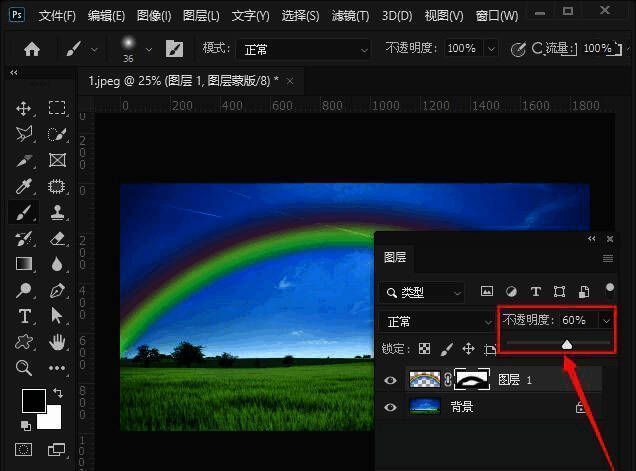Select the Frame tool

[x=57, y=160]
